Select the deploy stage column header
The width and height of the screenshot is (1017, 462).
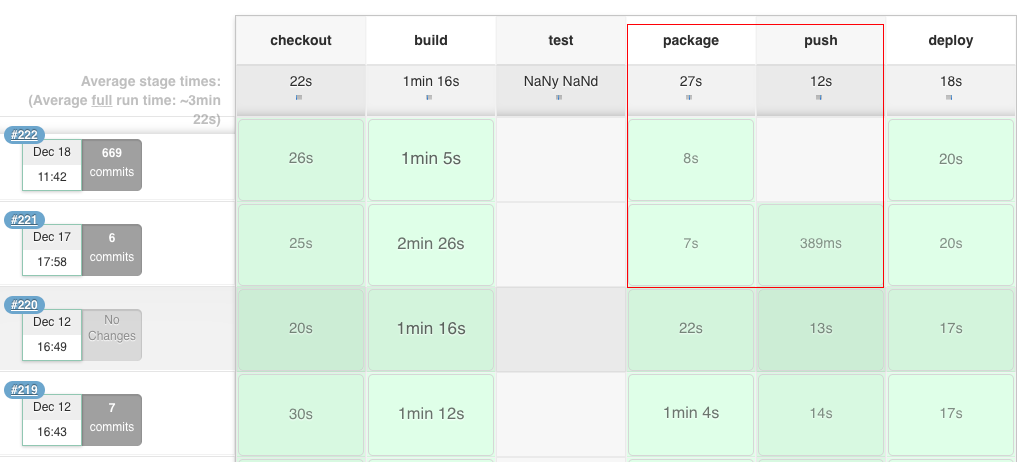[x=950, y=41]
